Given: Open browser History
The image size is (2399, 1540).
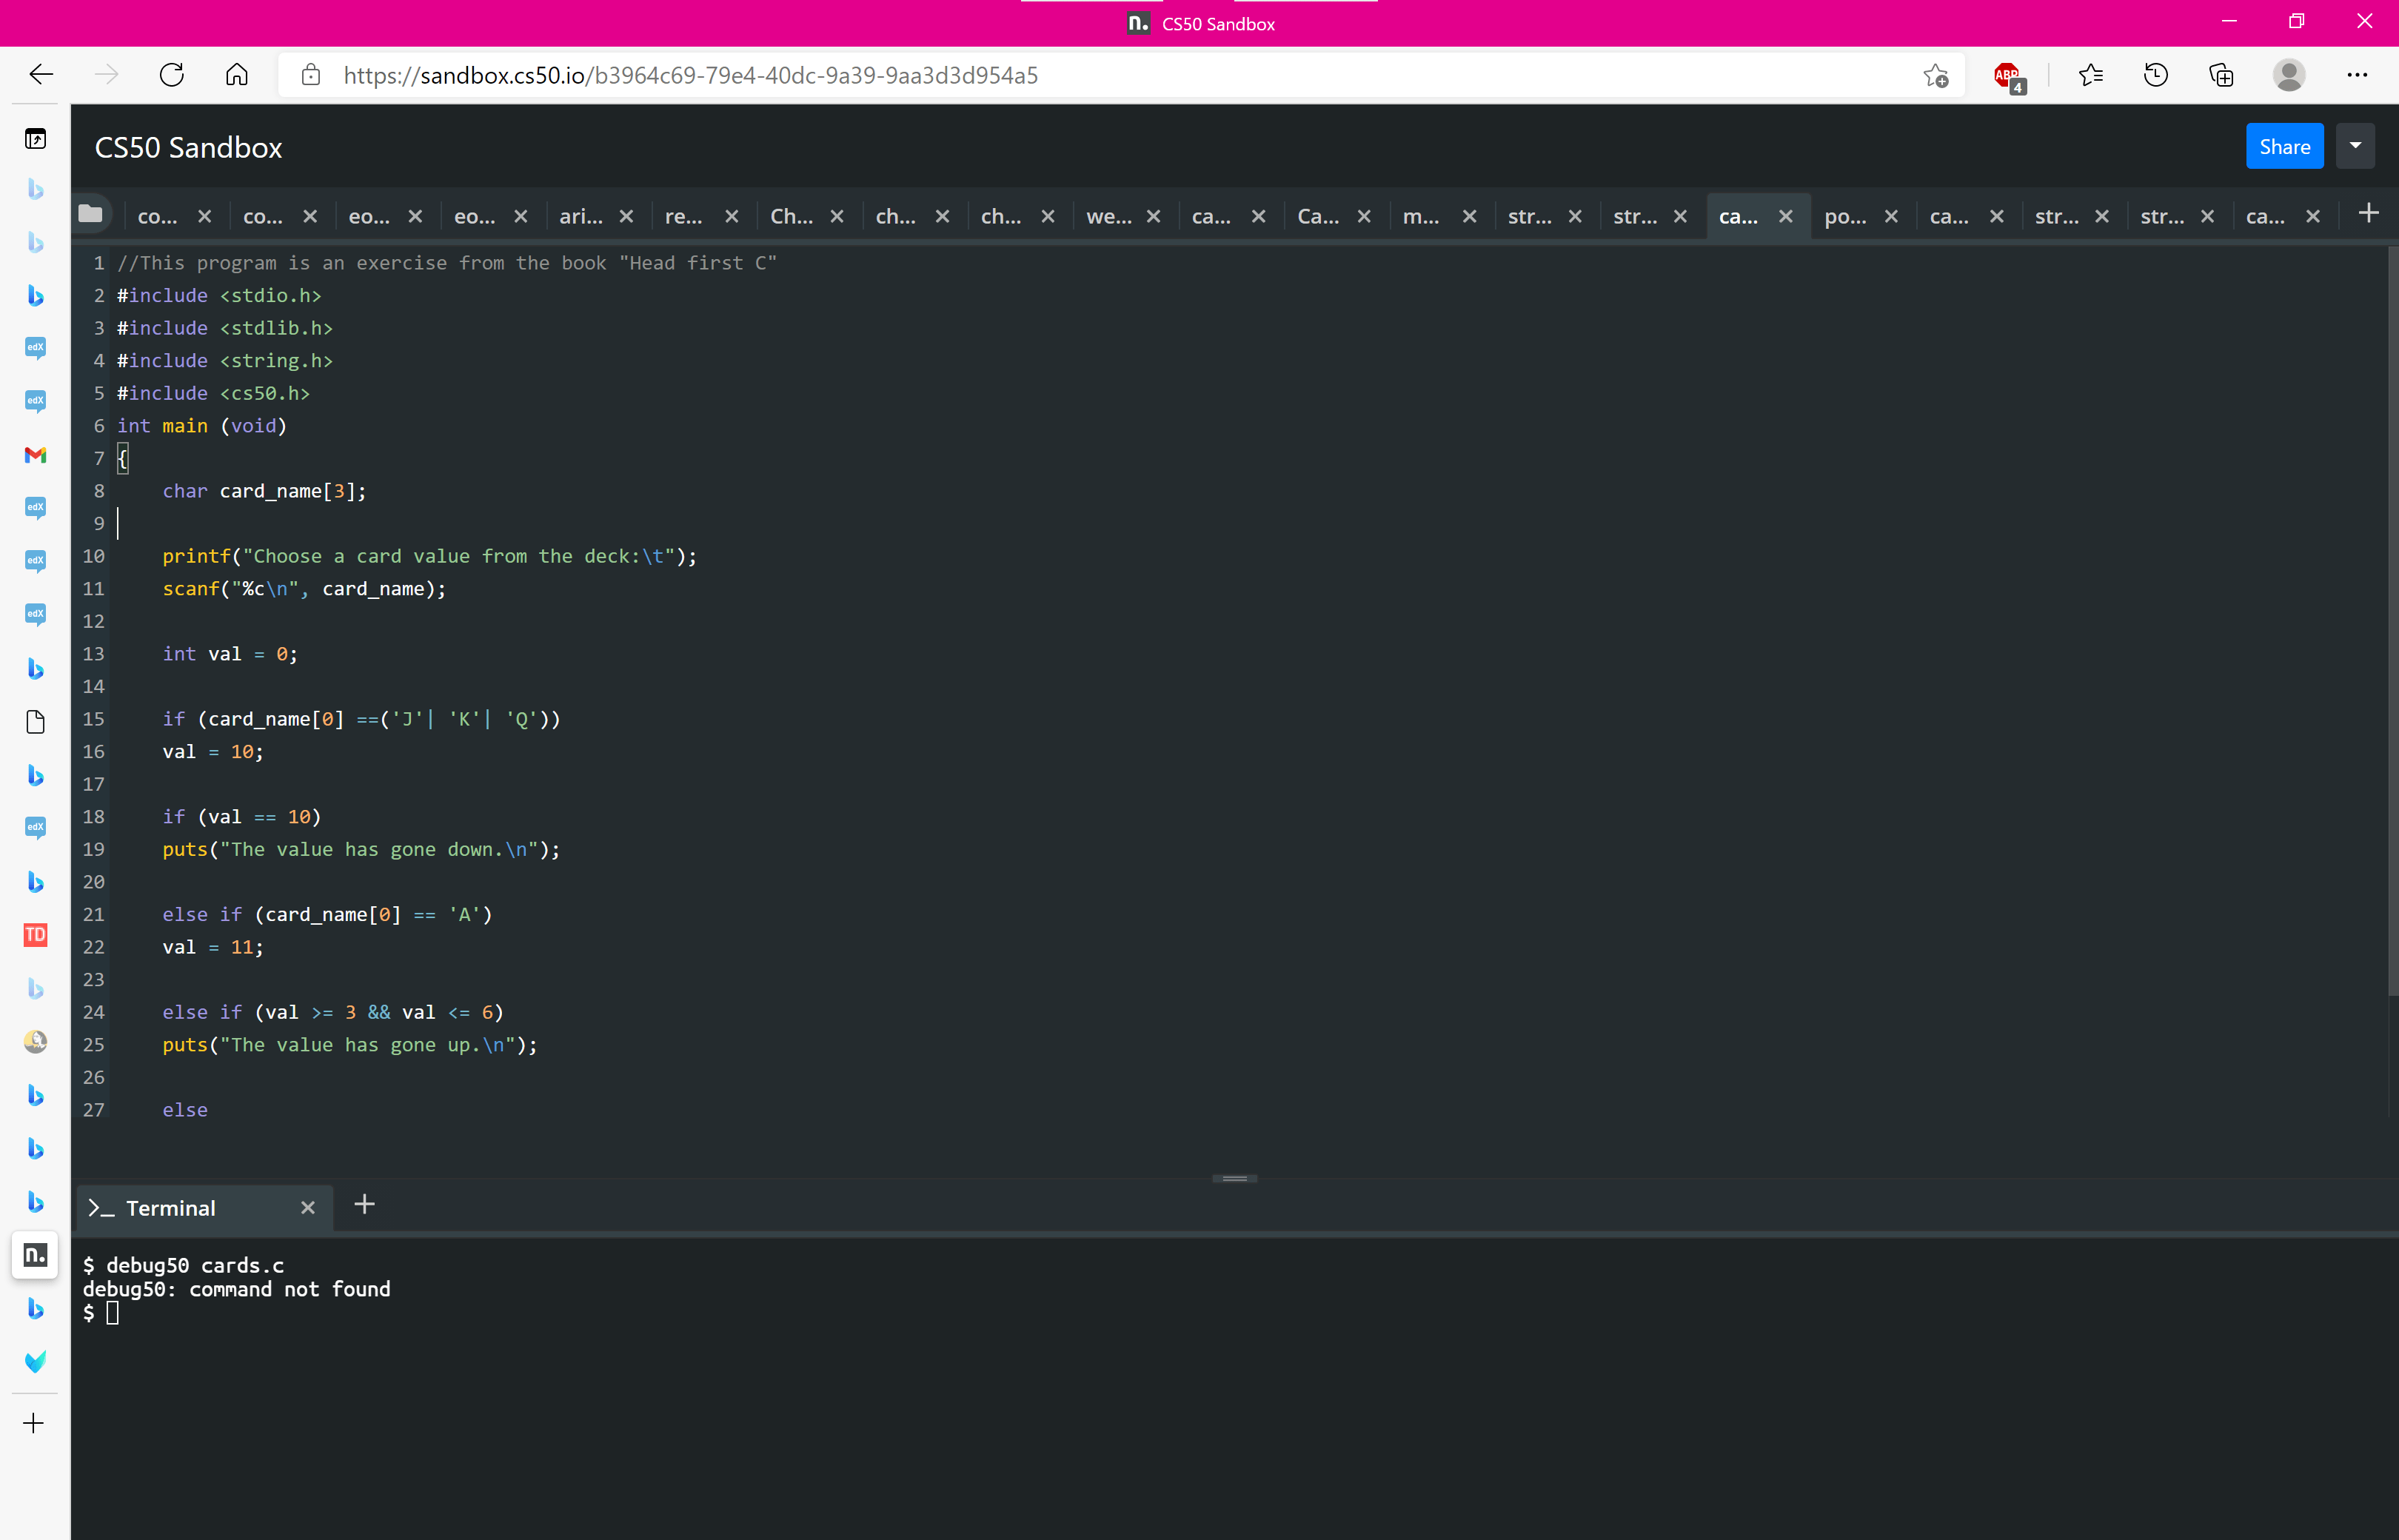Looking at the screenshot, I should [x=2156, y=75].
